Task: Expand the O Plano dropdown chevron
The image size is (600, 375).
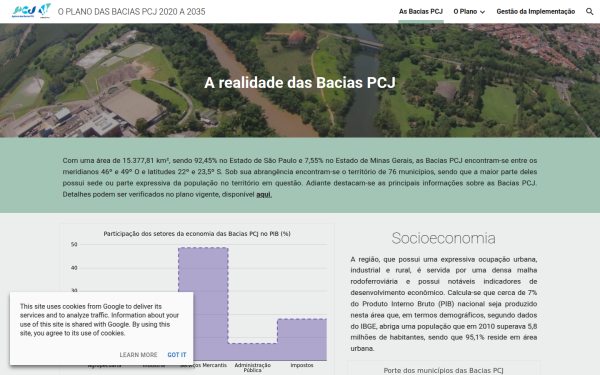Action: point(483,12)
